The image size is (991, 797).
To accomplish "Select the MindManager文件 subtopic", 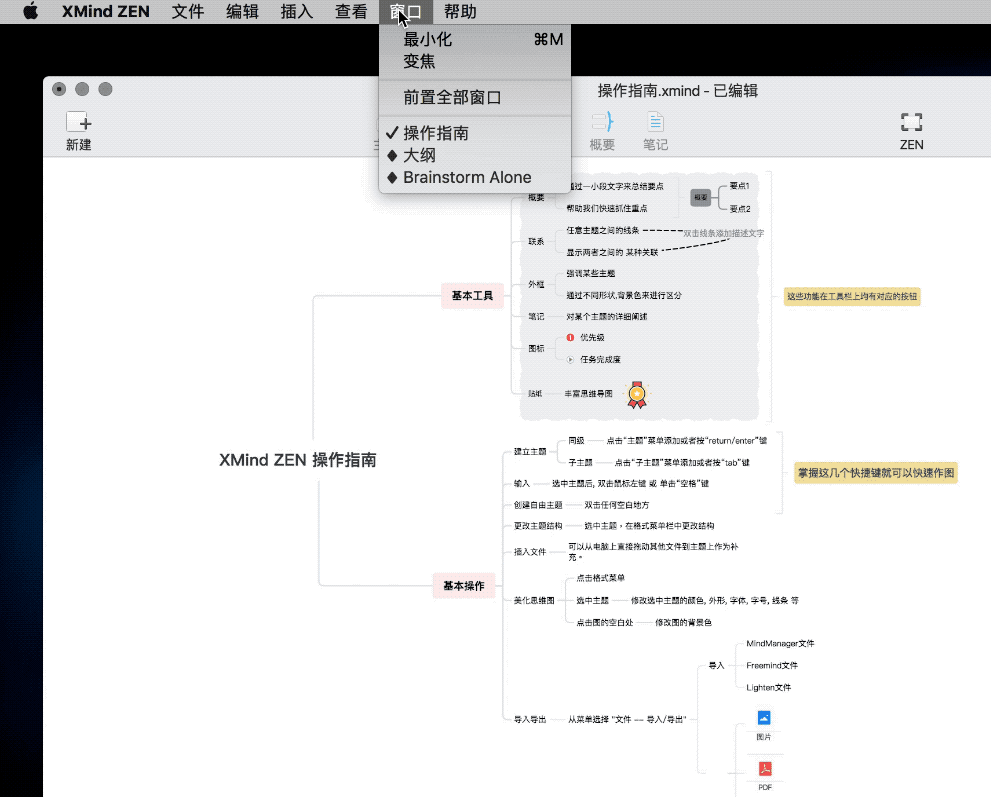I will [781, 643].
